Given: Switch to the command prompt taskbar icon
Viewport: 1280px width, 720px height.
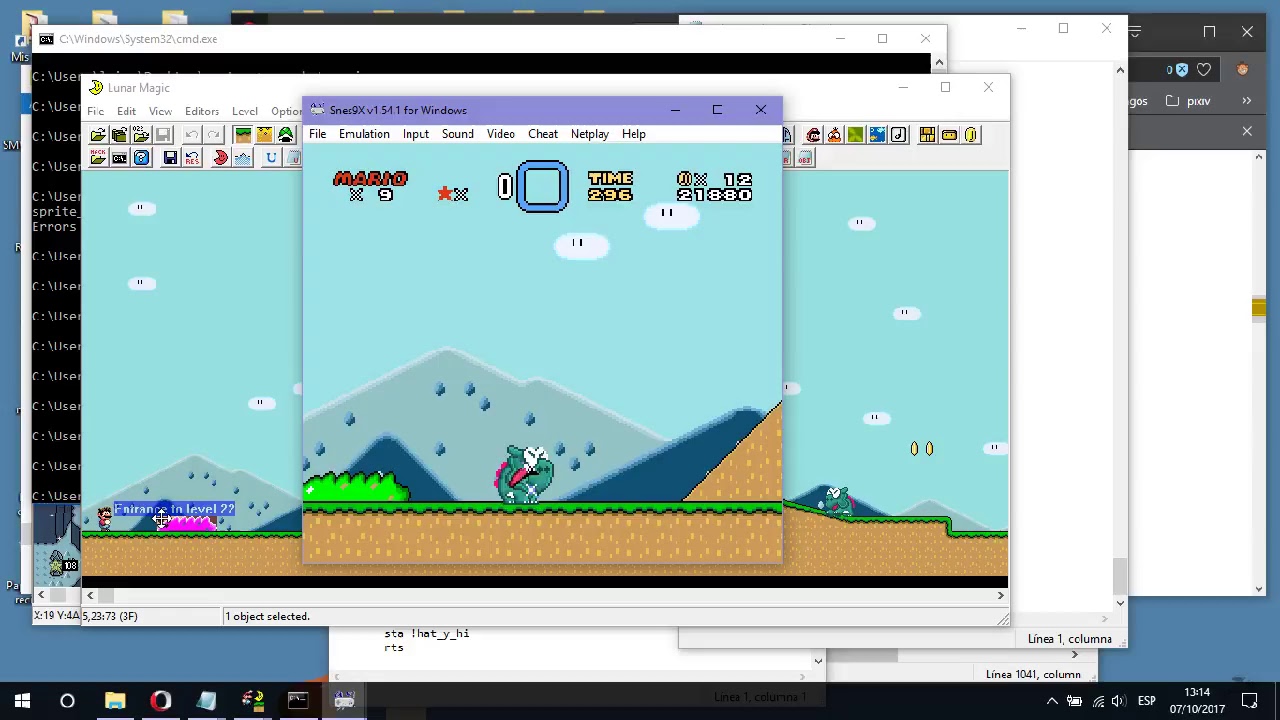Looking at the screenshot, I should [298, 701].
